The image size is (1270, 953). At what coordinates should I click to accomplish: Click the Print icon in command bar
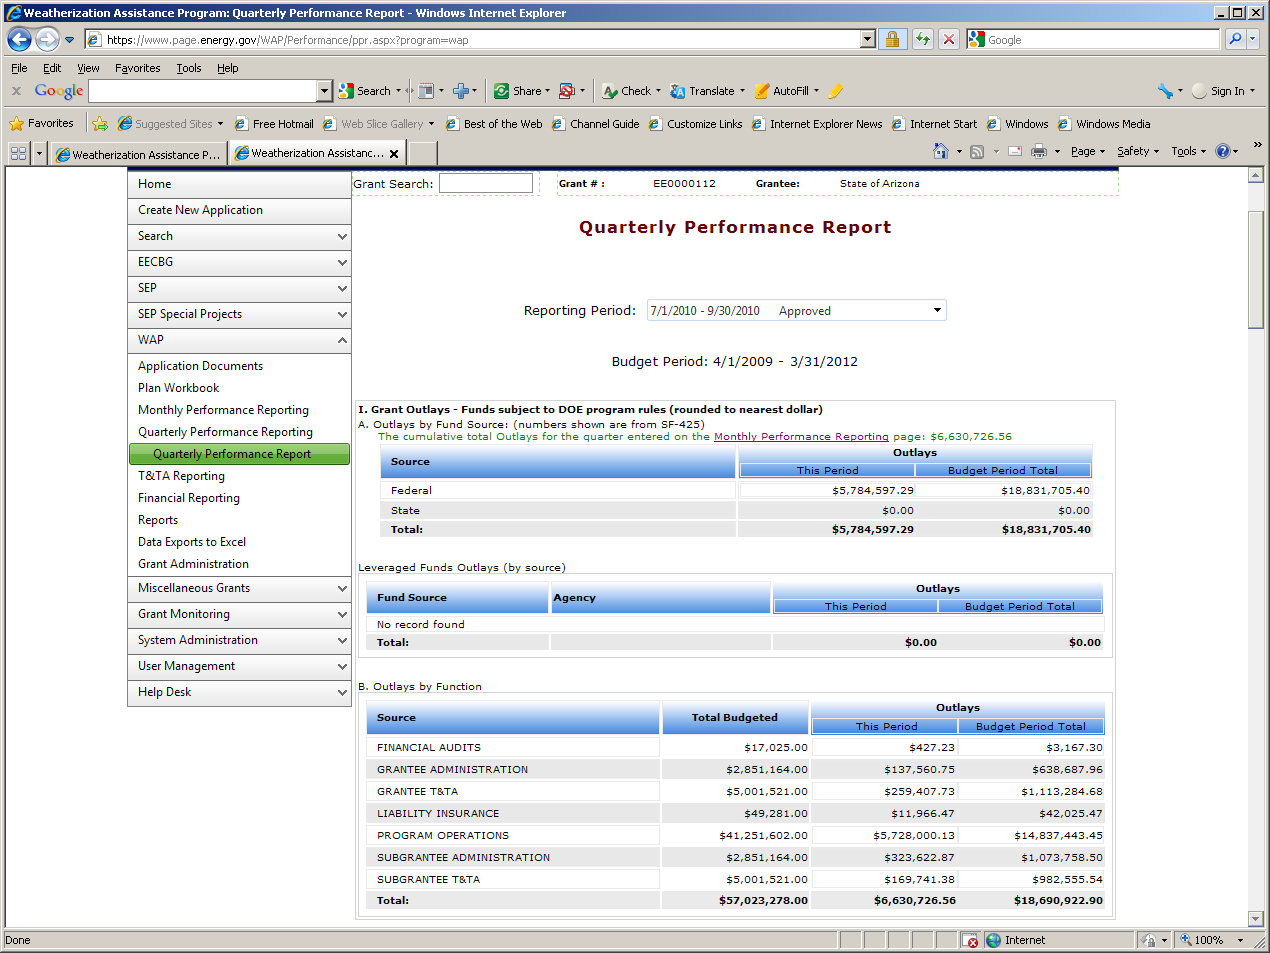tap(1039, 152)
